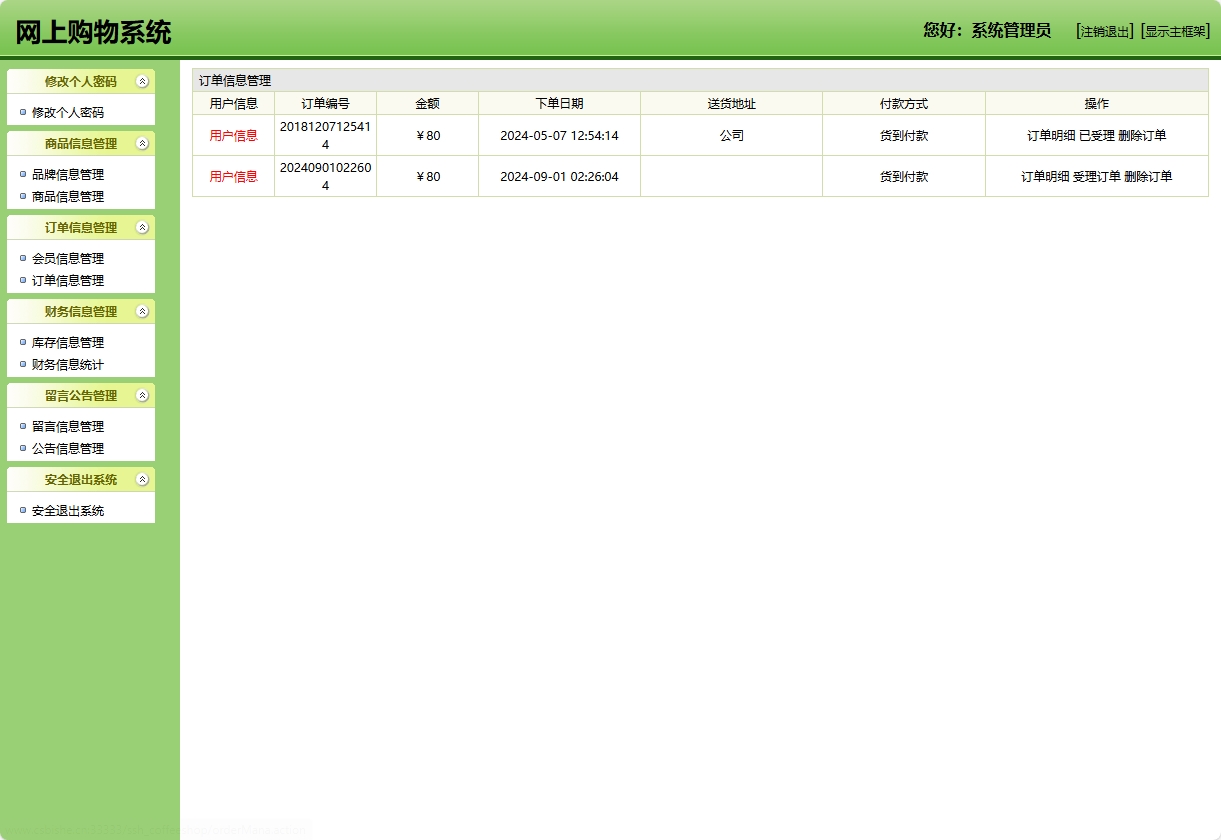
Task: Open 品牌信息管理 in sidebar
Action: point(68,175)
